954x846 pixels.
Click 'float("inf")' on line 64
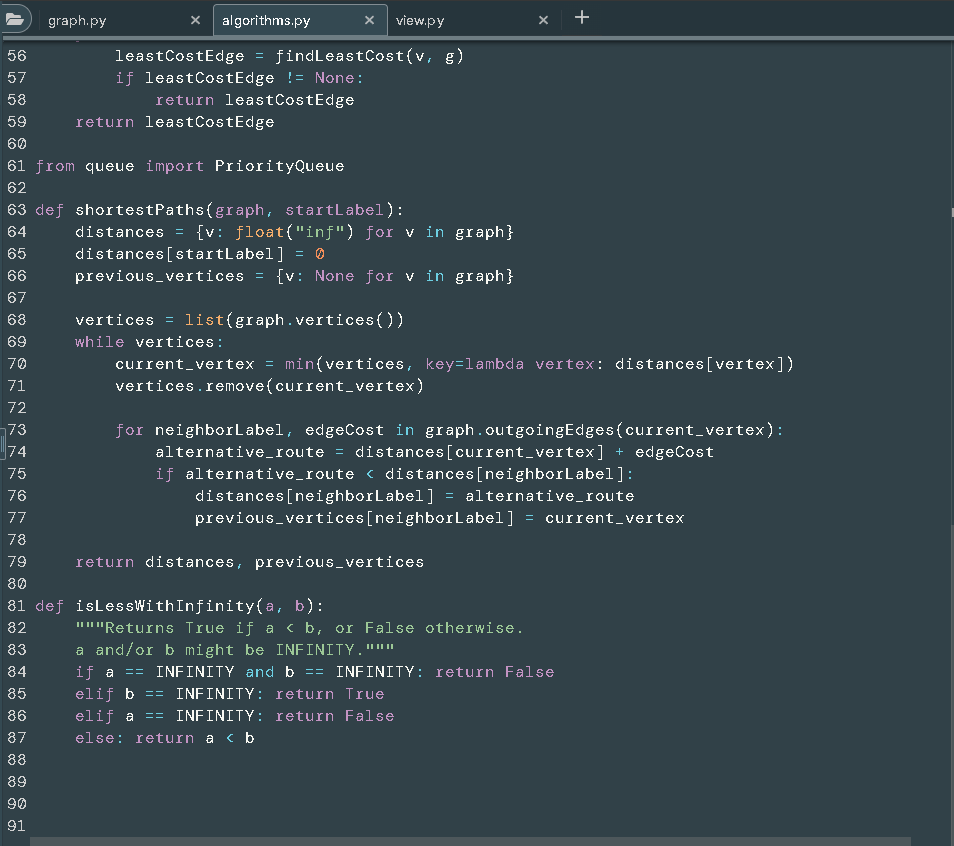tap(294, 232)
